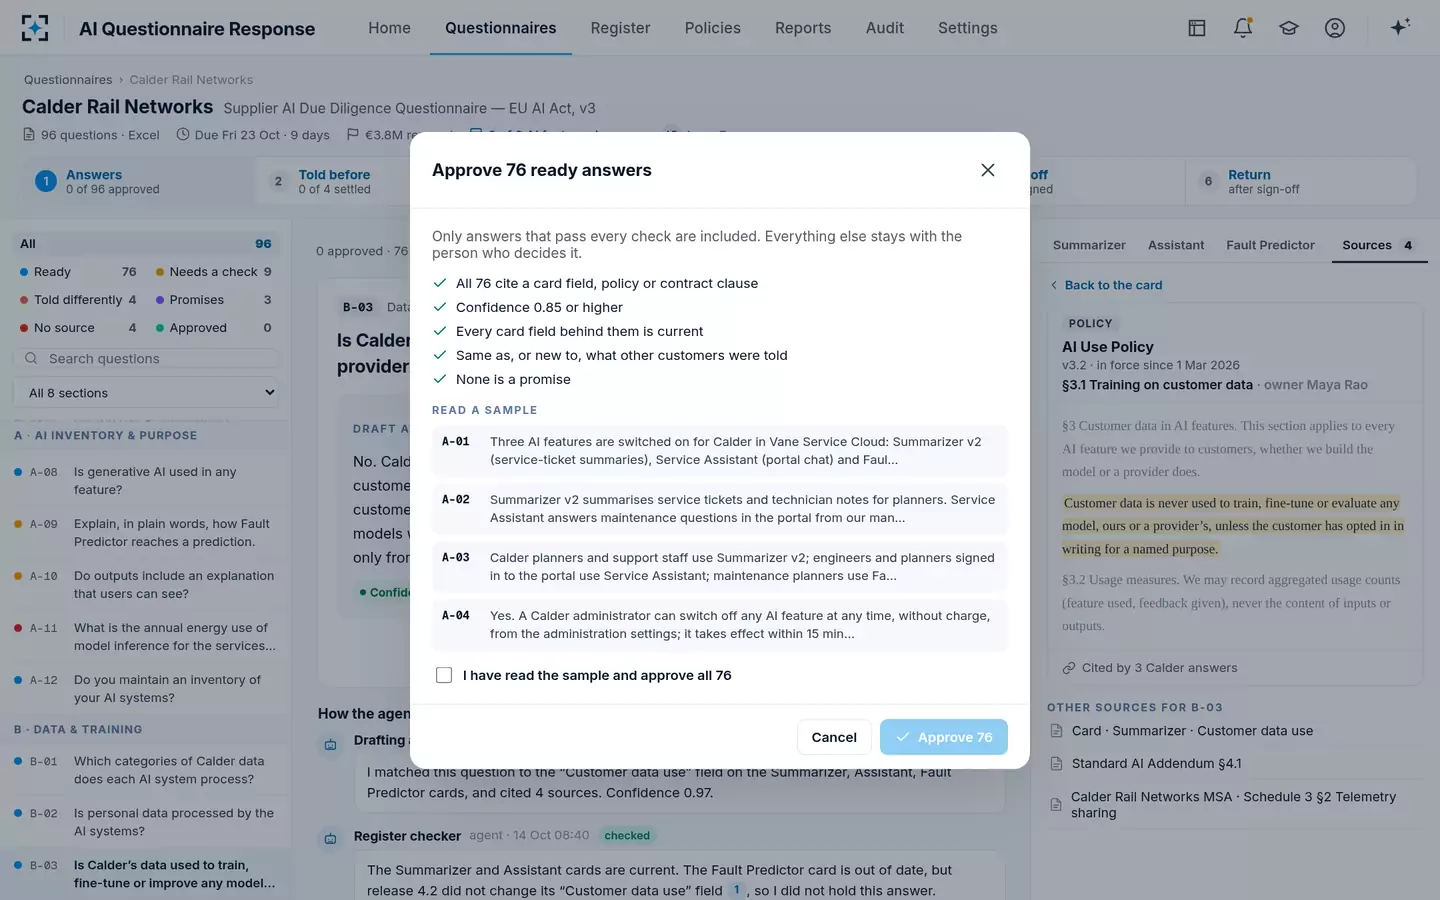
Task: Click document icon for Calder Rail Networks MSA
Action: tap(1057, 805)
